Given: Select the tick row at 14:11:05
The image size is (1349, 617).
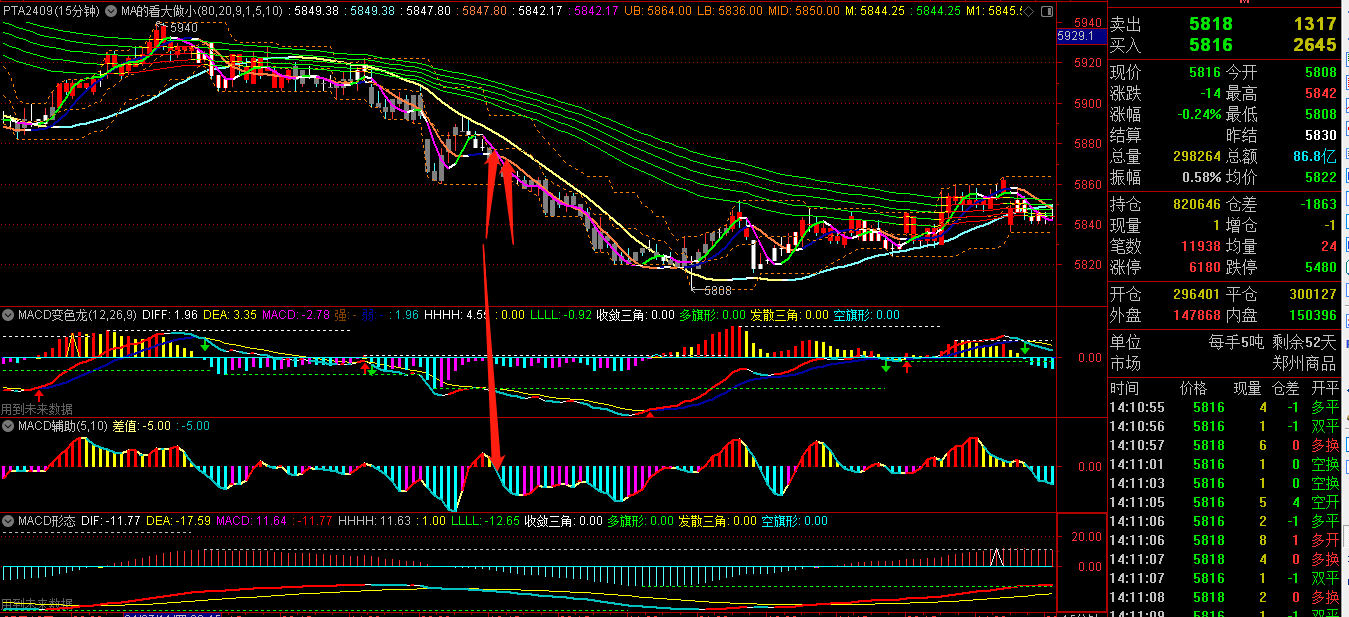Looking at the screenshot, I should coord(1227,502).
